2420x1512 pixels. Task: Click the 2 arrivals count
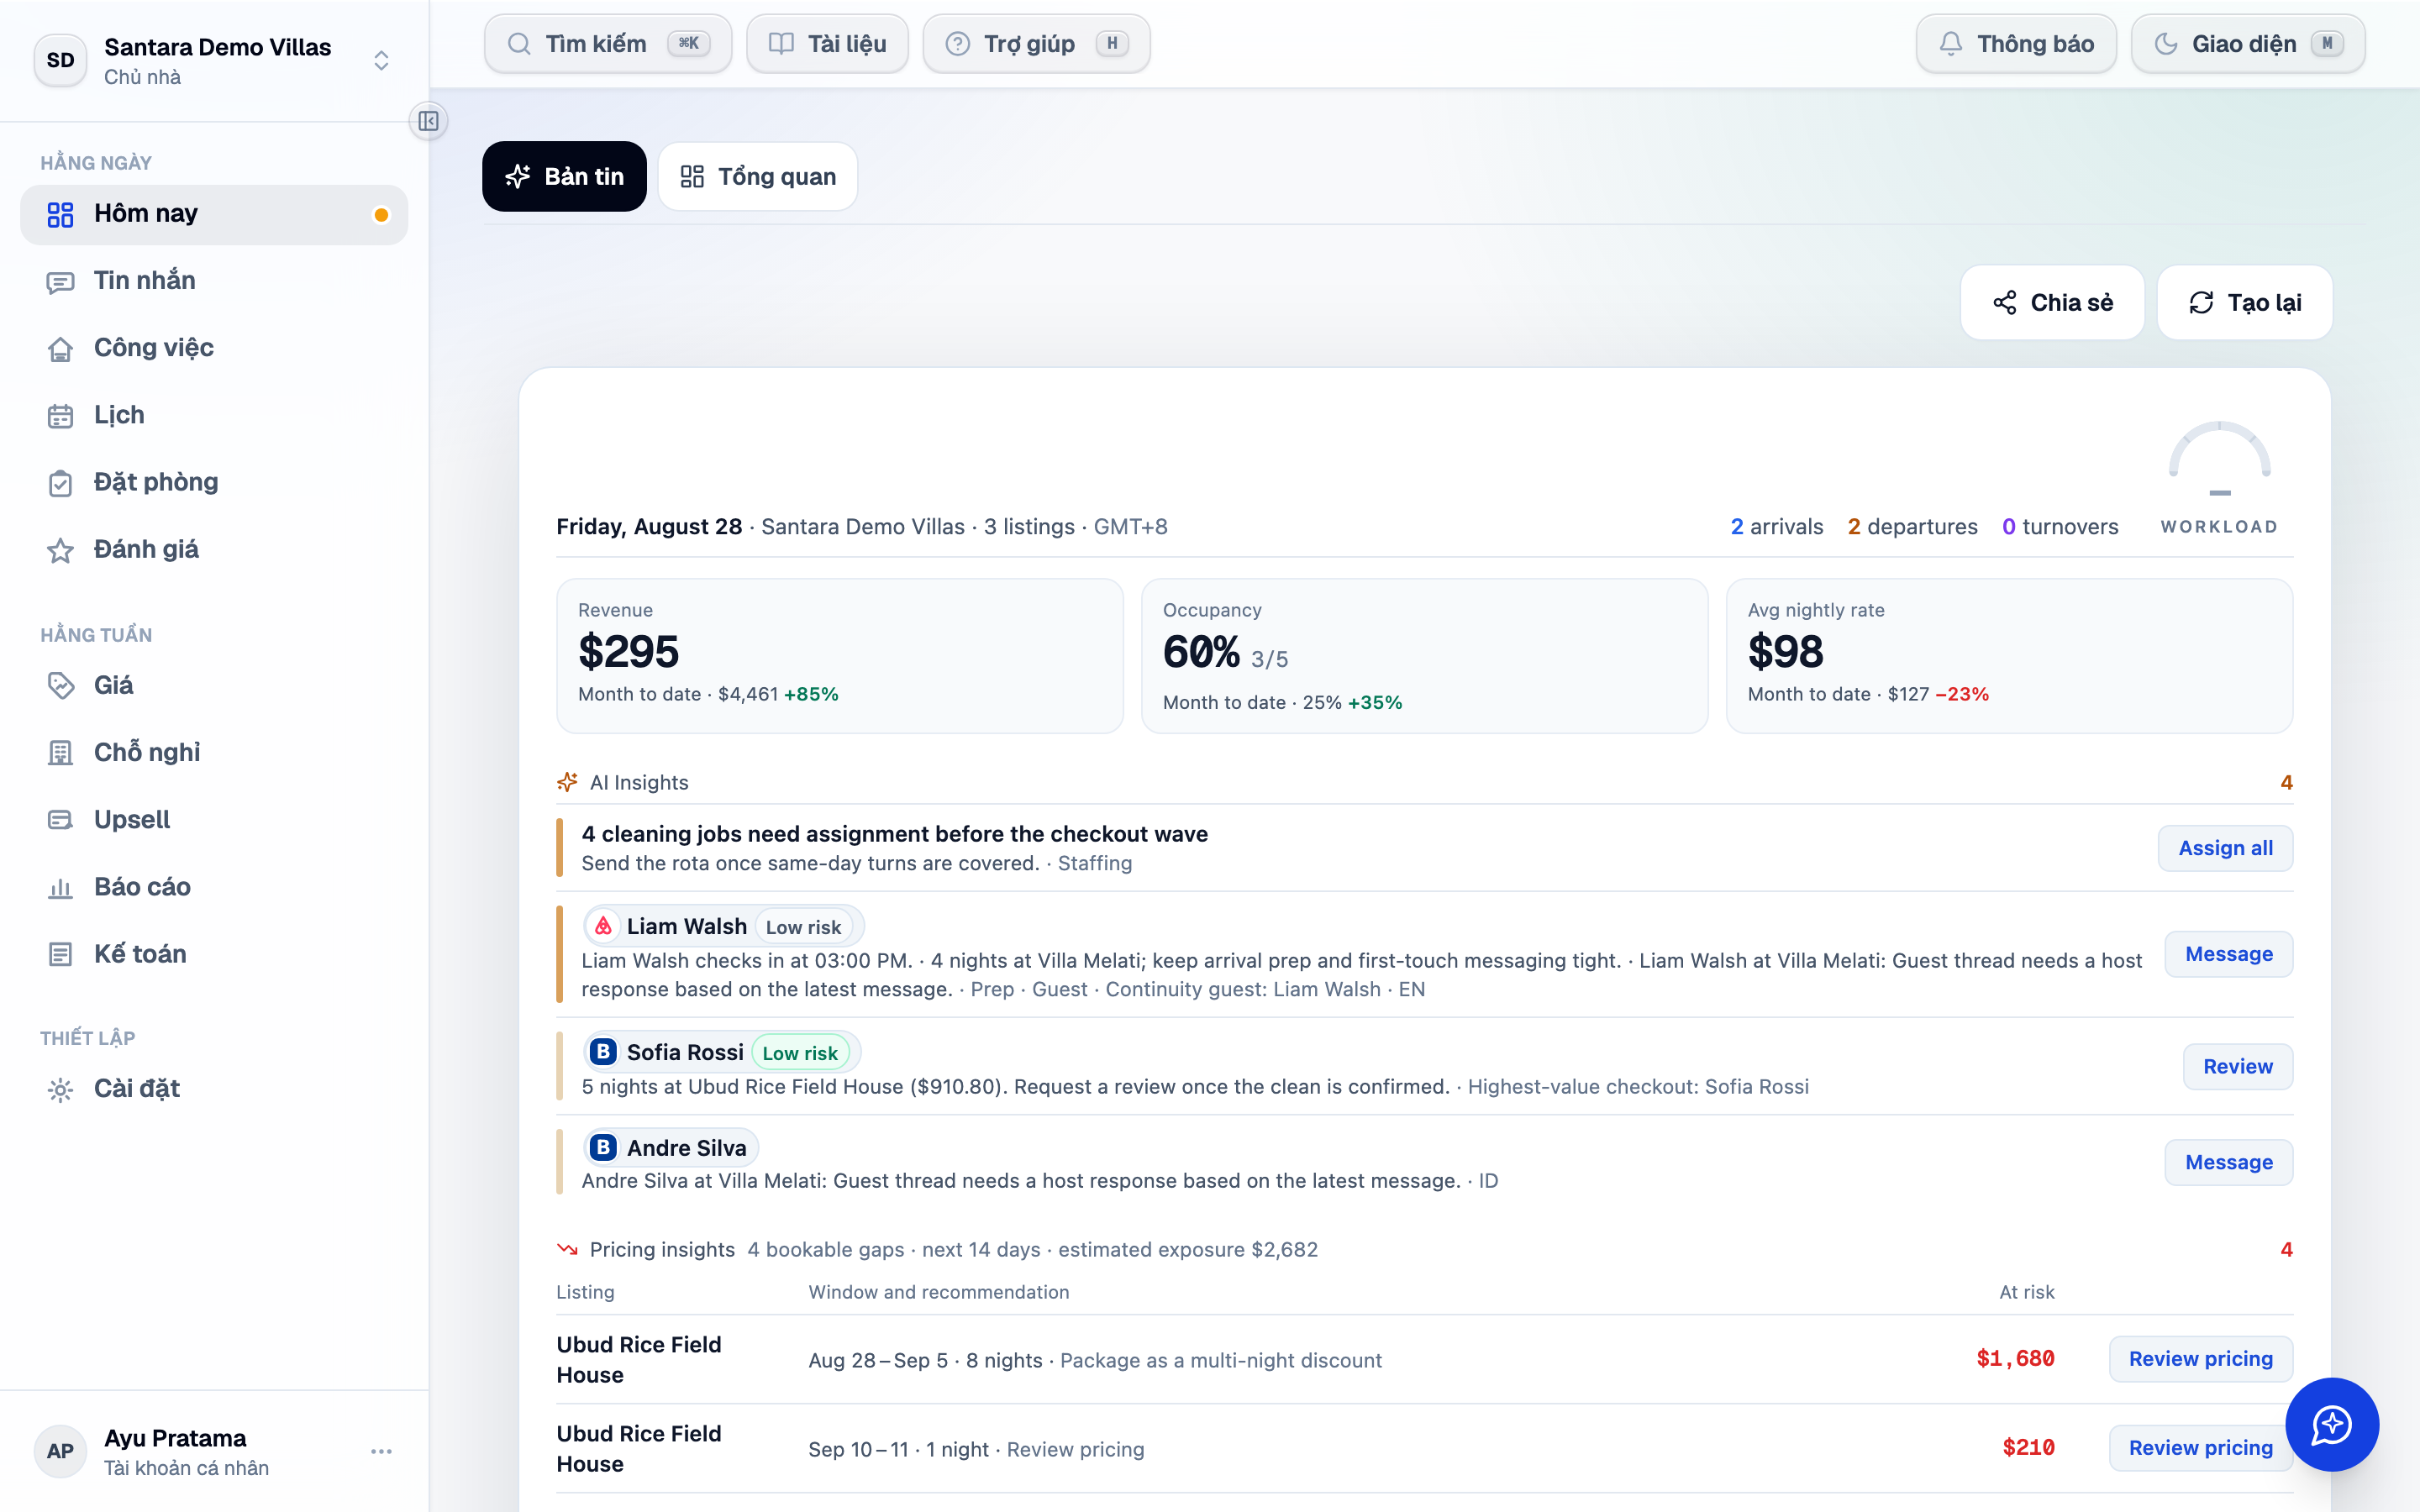(1777, 527)
